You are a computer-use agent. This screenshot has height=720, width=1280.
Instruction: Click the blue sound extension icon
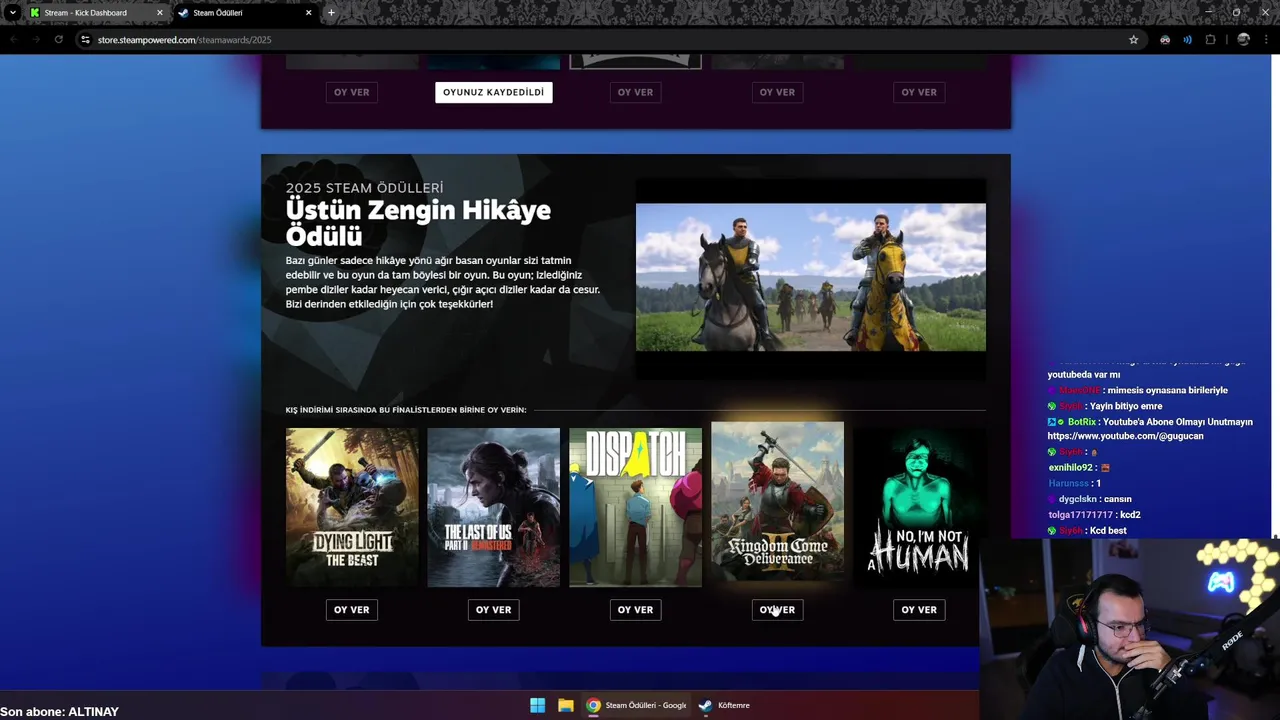pyautogui.click(x=1187, y=40)
